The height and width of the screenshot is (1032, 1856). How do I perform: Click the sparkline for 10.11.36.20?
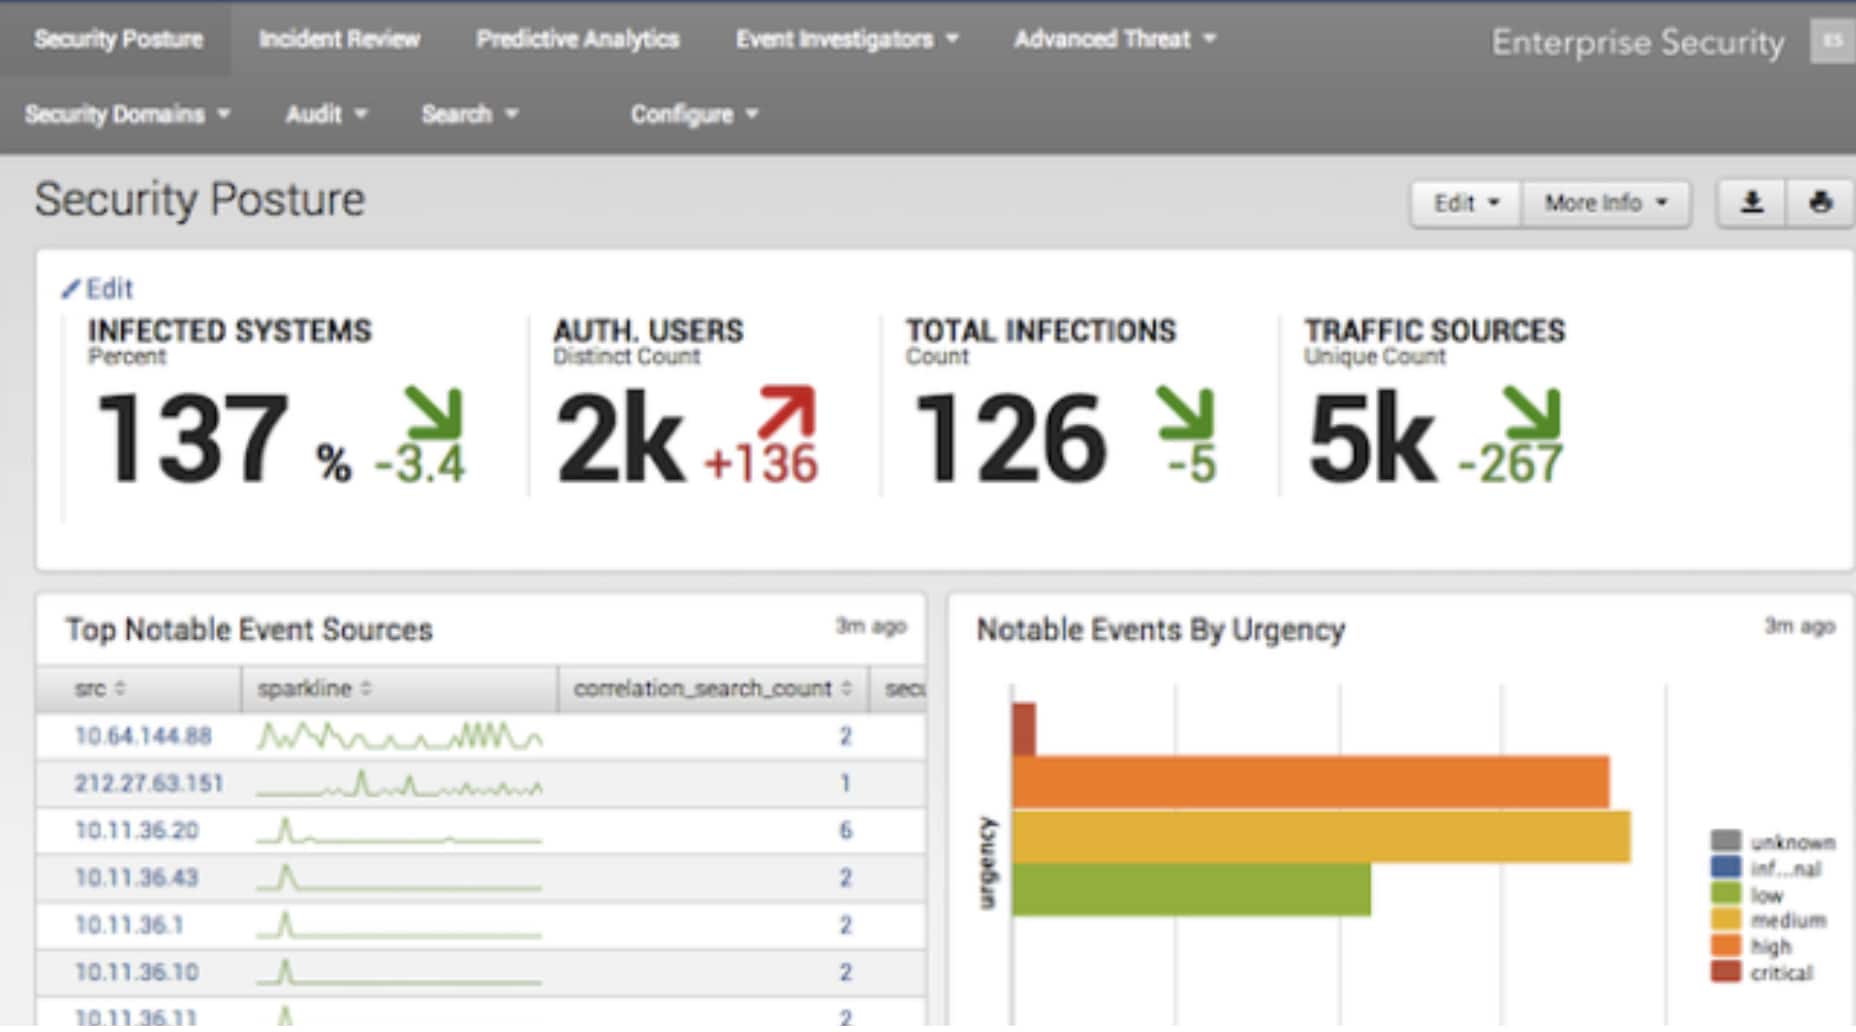[x=400, y=831]
